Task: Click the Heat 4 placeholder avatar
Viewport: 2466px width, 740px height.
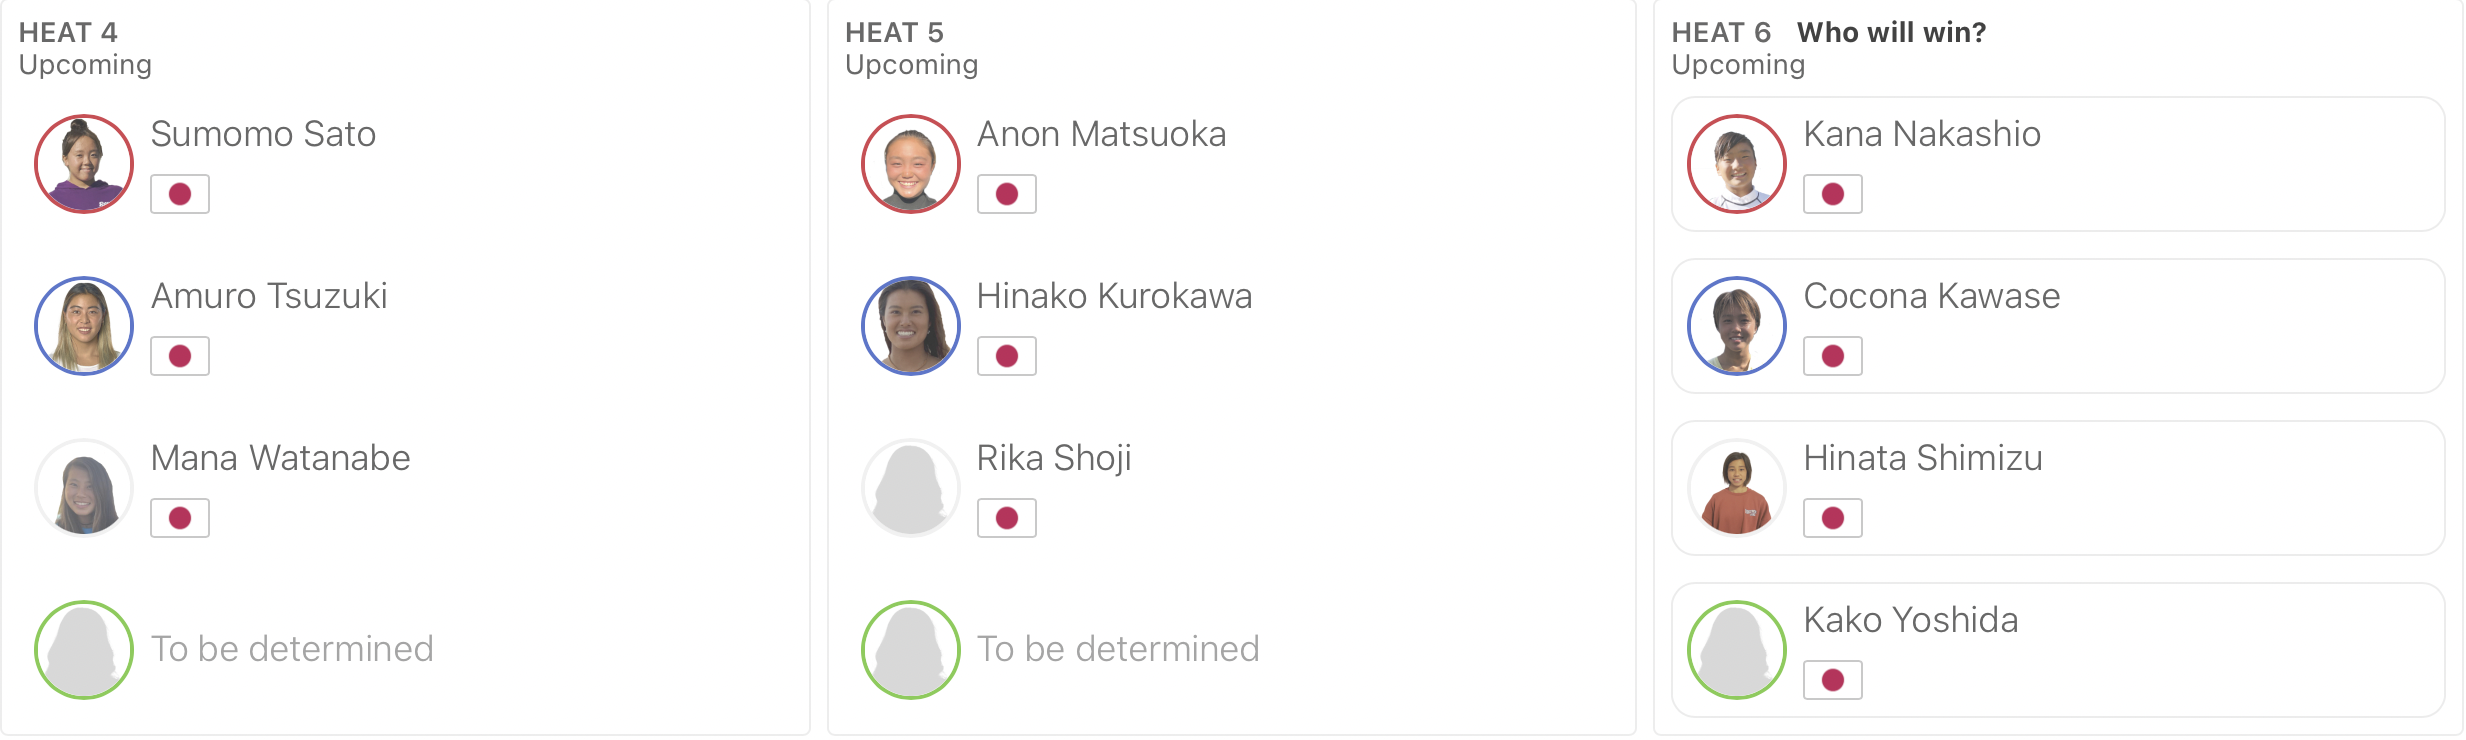Action: (x=84, y=650)
